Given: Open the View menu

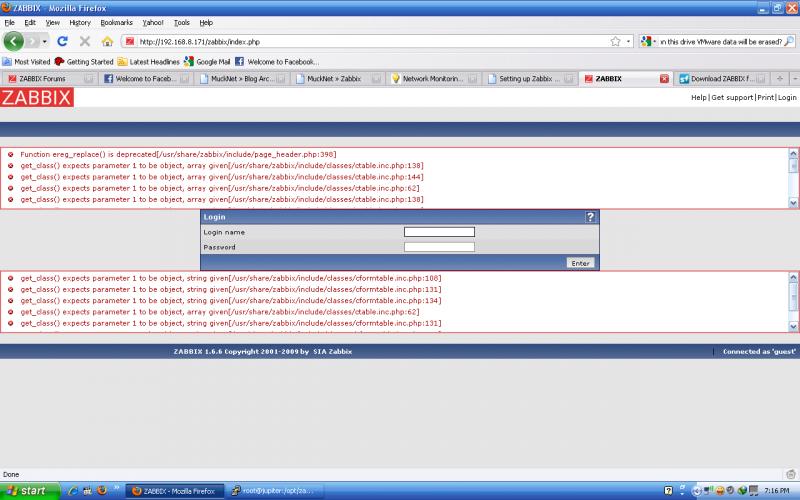Looking at the screenshot, I should [53, 22].
